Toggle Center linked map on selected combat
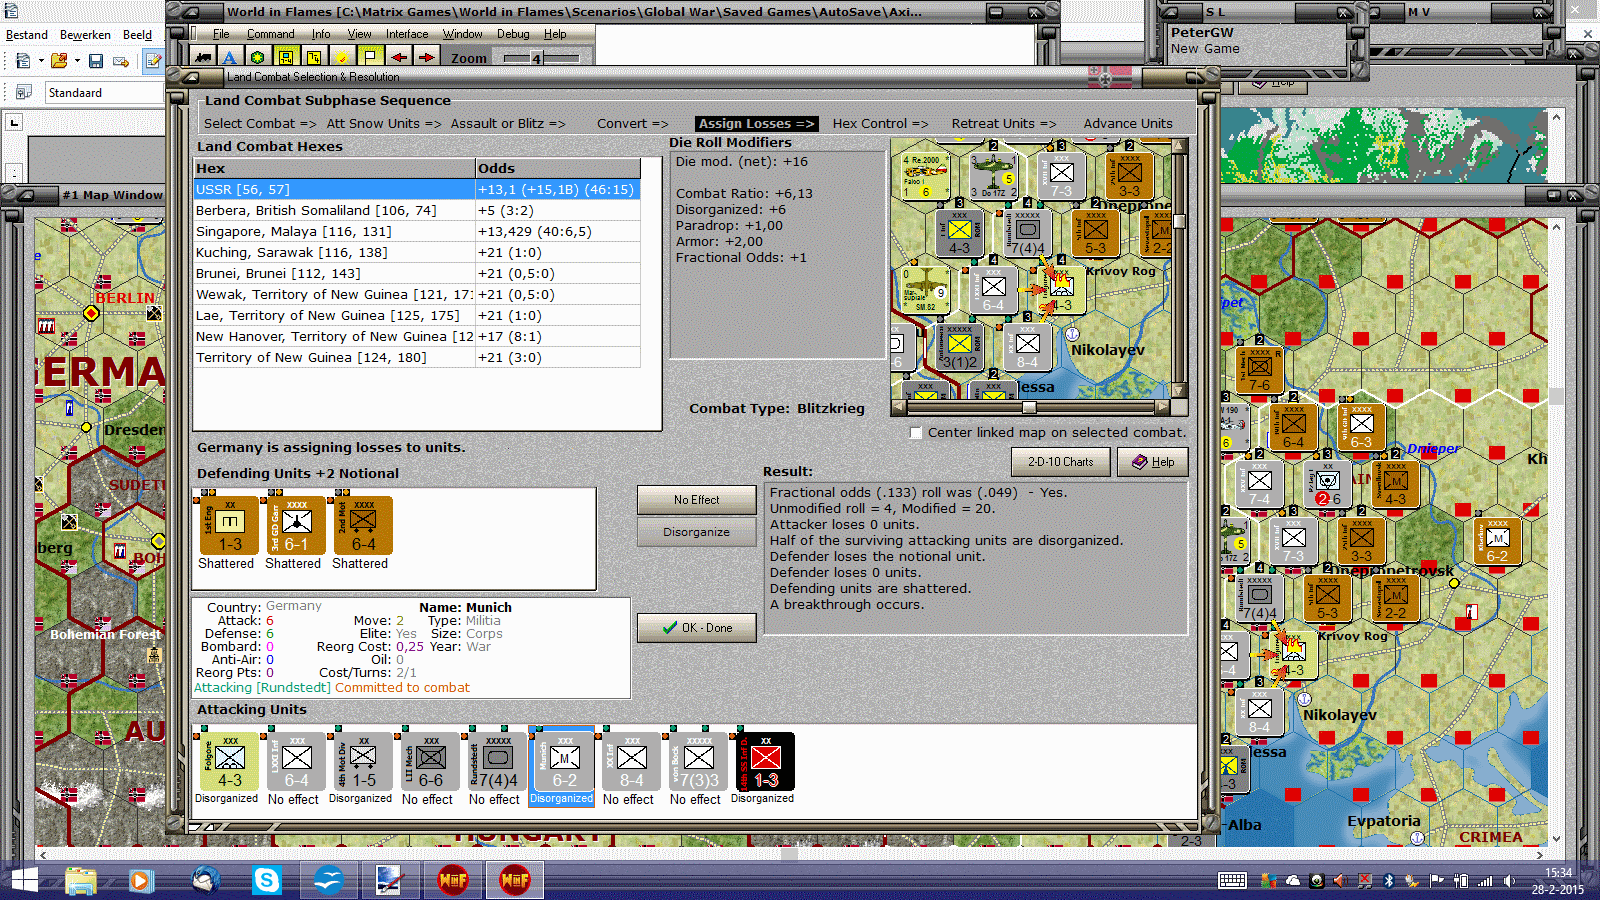This screenshot has width=1600, height=900. click(915, 433)
